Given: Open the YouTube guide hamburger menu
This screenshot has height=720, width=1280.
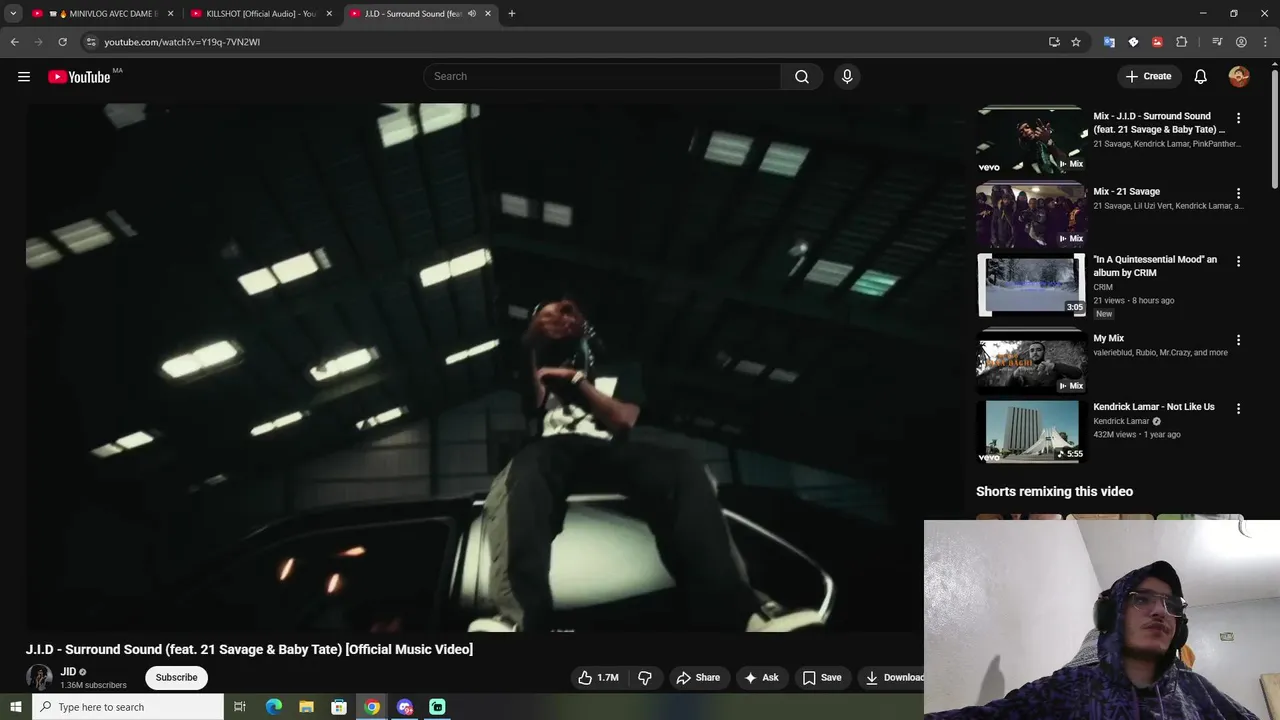Looking at the screenshot, I should (x=24, y=76).
